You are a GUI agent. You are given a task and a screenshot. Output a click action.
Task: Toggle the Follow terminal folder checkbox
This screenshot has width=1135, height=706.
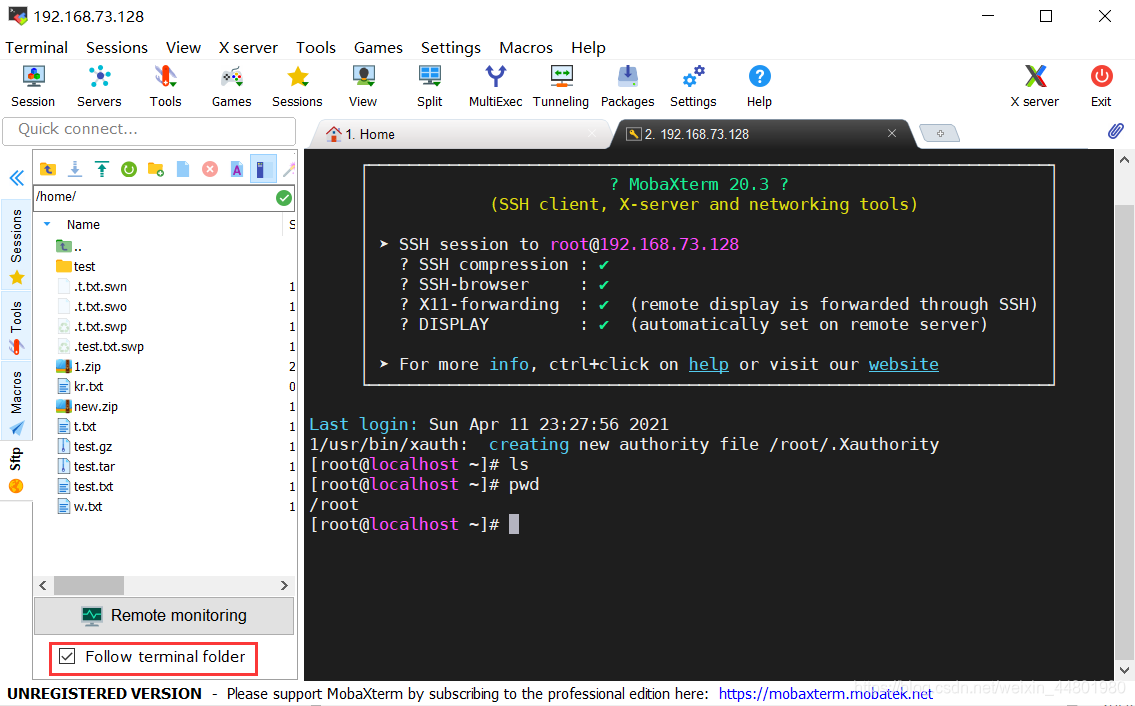click(x=66, y=658)
